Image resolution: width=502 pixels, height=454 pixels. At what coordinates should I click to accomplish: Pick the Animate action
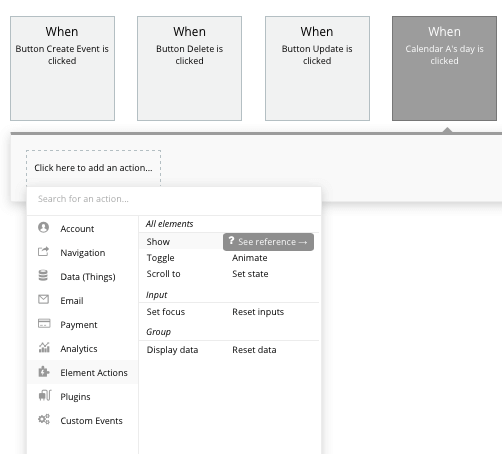249,258
